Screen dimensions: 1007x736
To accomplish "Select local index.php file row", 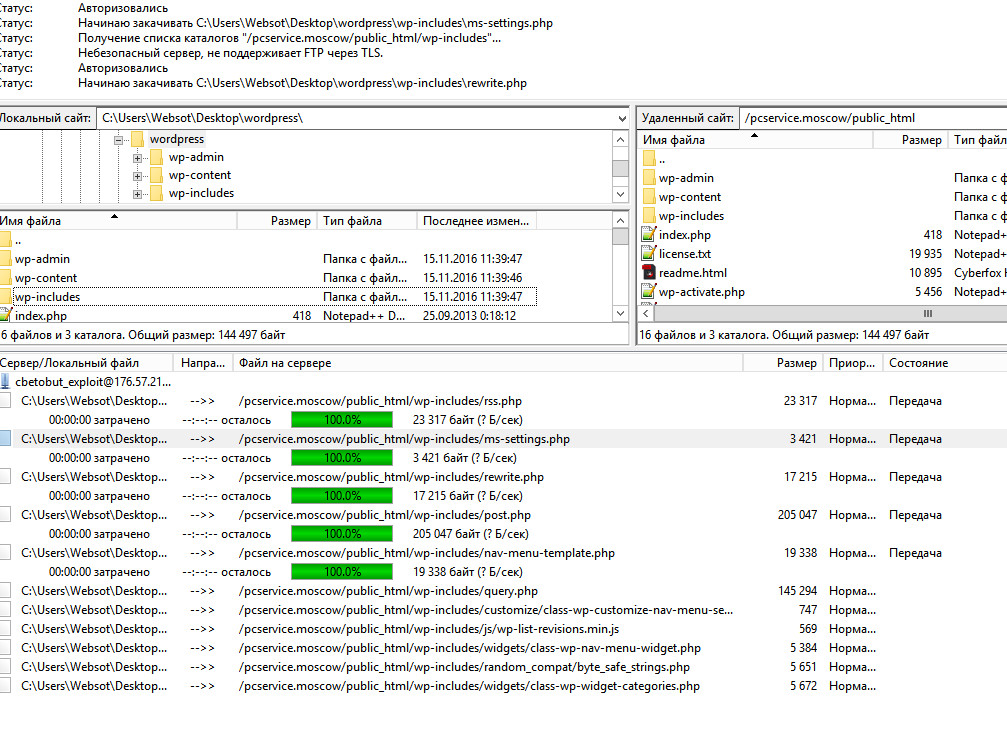I will coord(268,315).
